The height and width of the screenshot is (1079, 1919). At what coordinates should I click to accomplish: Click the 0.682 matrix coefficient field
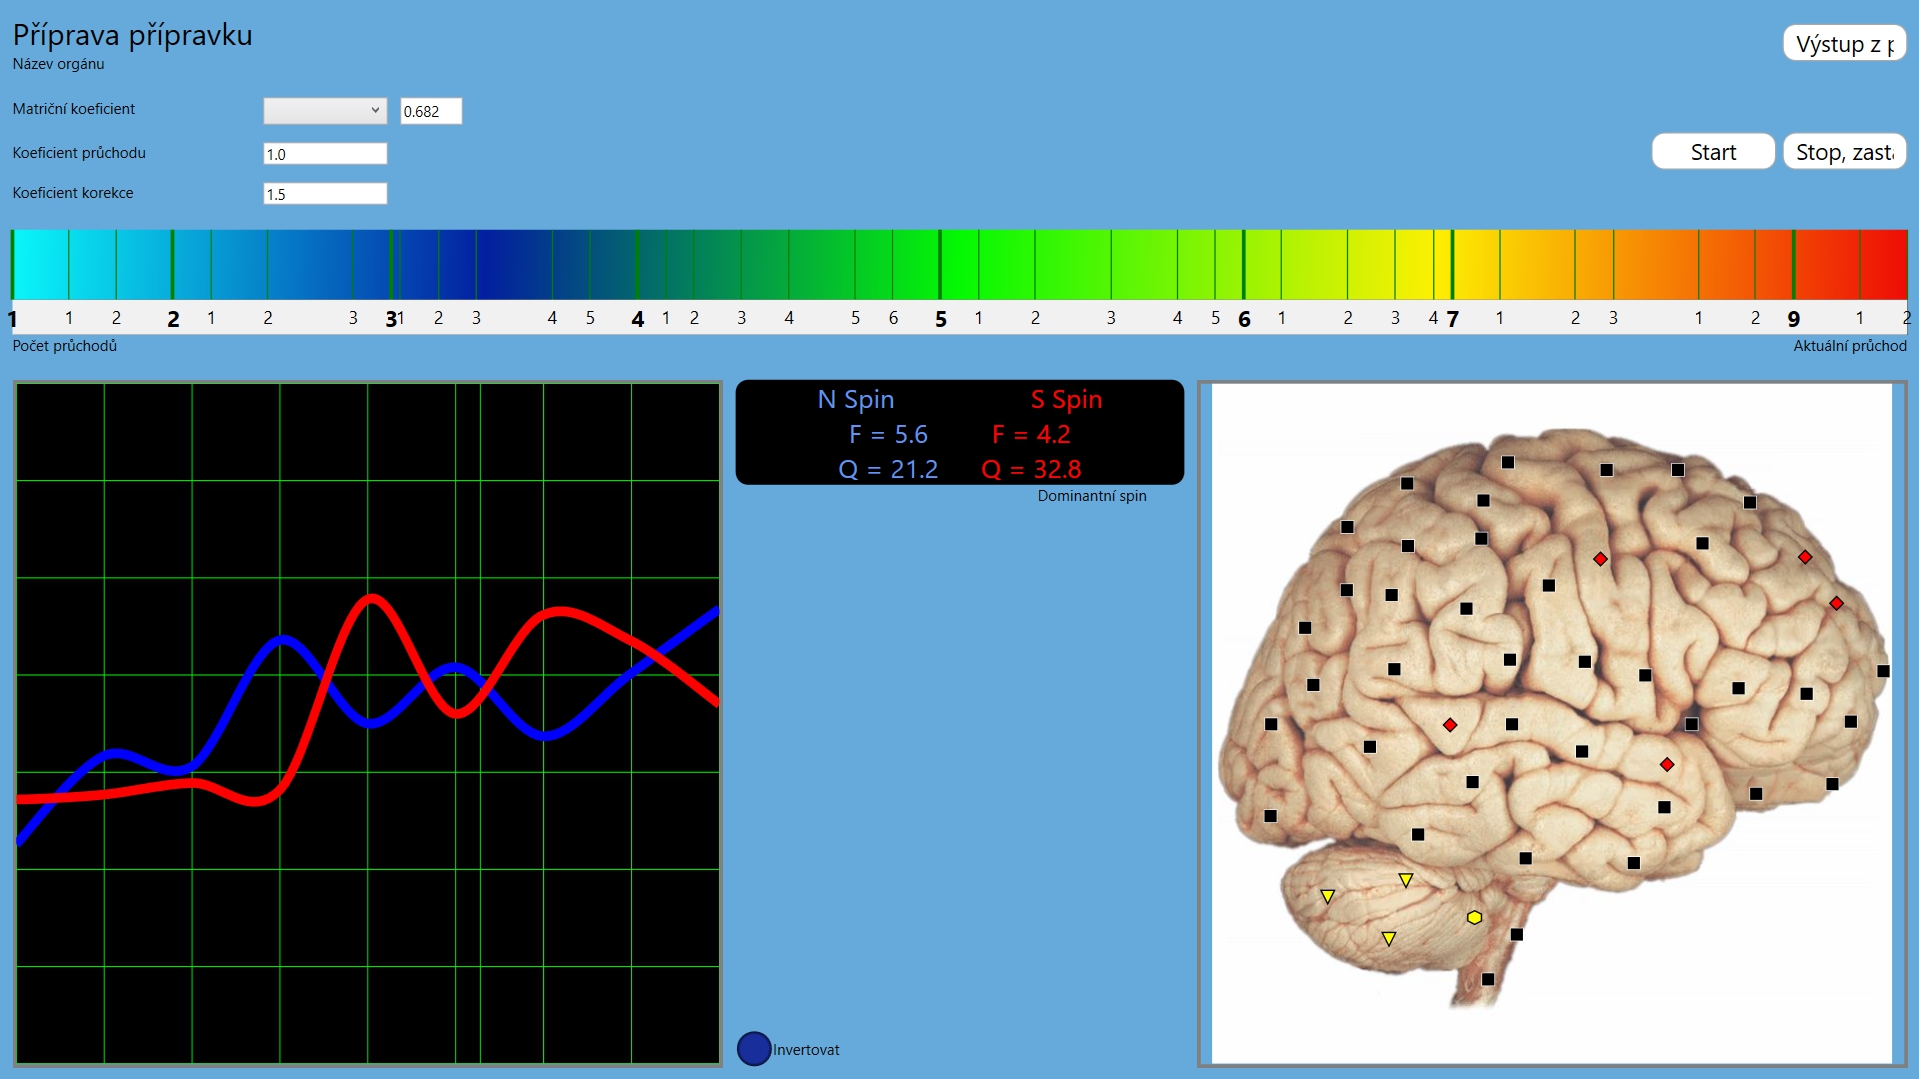pos(431,111)
